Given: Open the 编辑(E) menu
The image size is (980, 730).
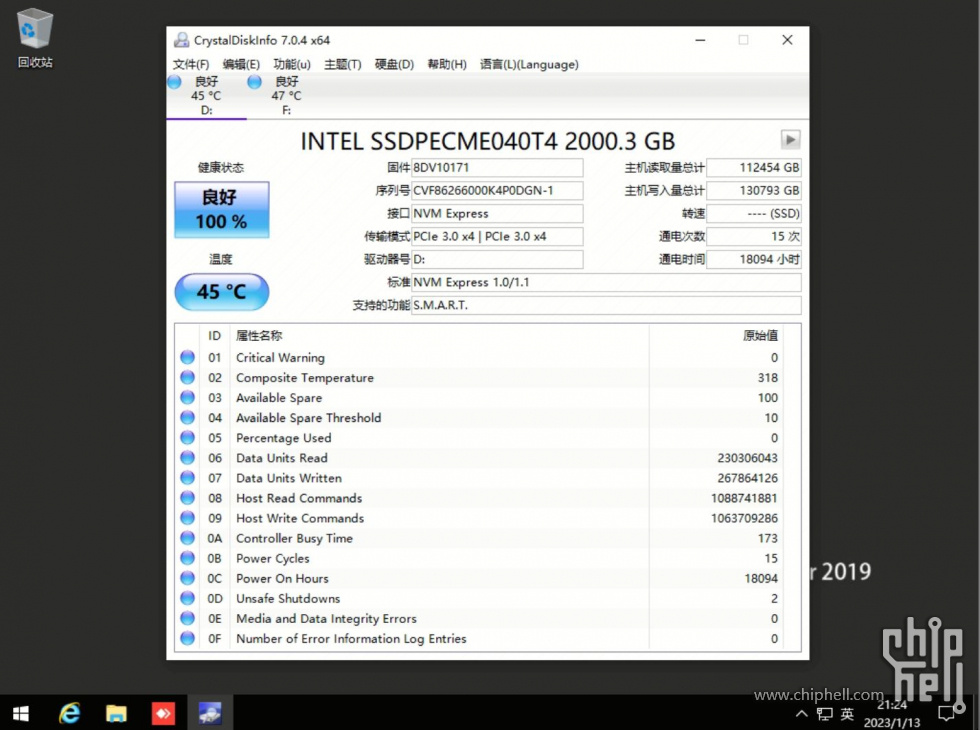Looking at the screenshot, I should coord(241,64).
